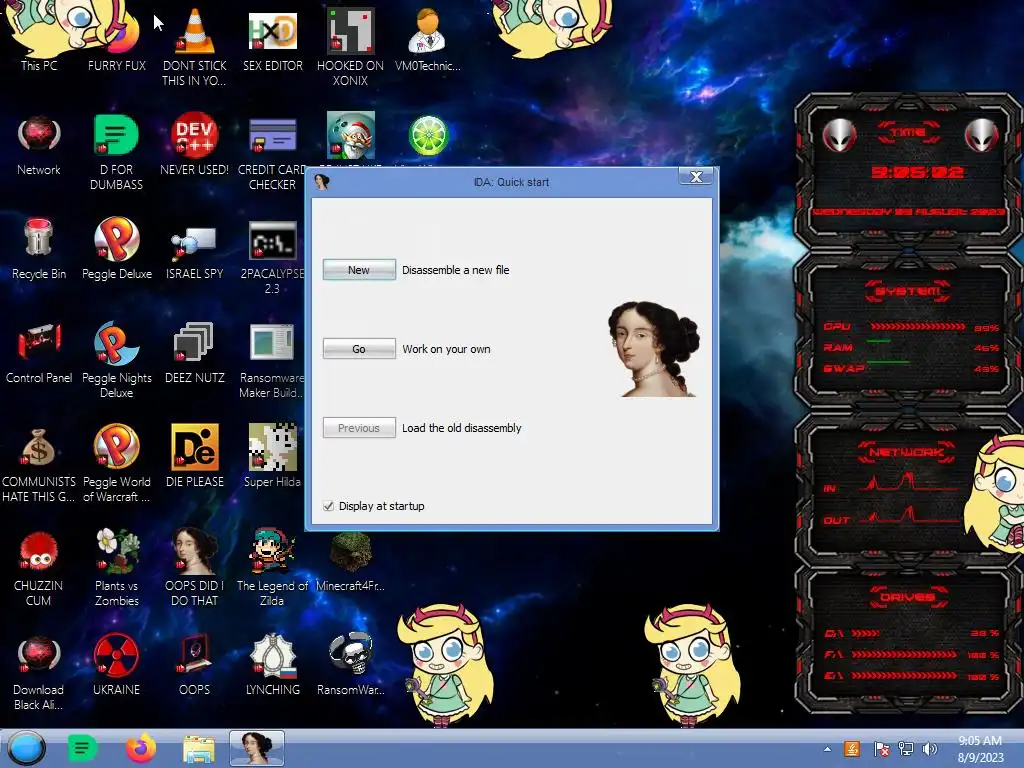Select the D FOR DUMBASS icon
This screenshot has height=768, width=1024.
click(x=116, y=152)
